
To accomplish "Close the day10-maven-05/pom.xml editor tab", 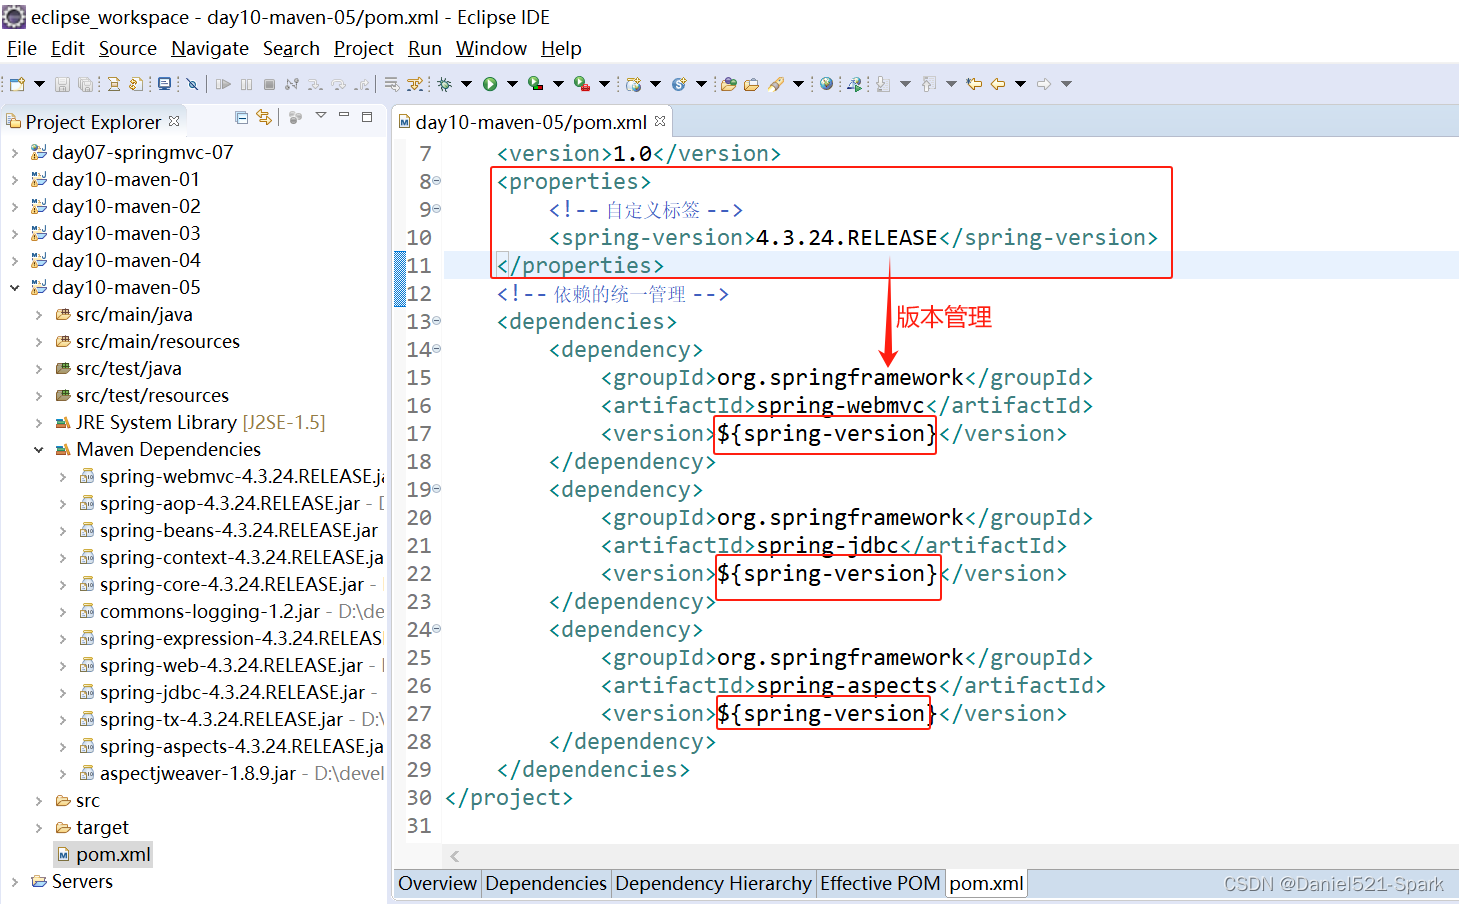I will click(x=660, y=121).
